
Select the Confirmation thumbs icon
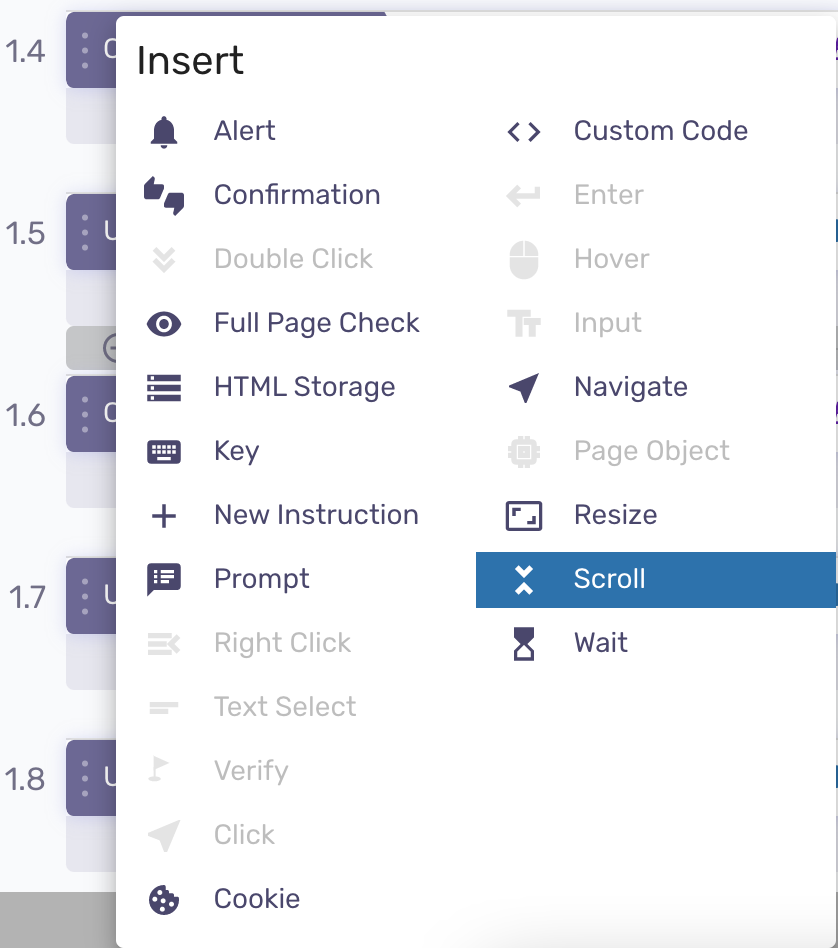(x=164, y=195)
